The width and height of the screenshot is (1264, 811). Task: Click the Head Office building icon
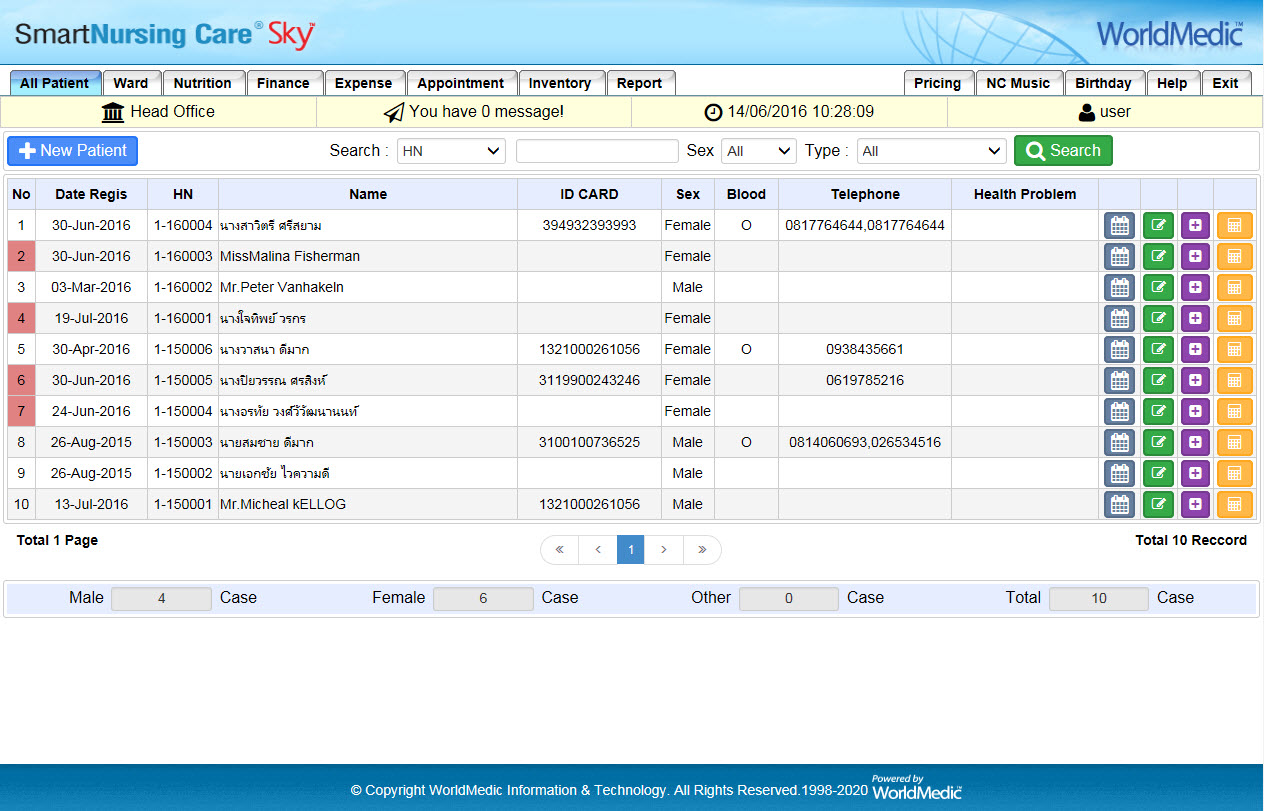point(113,112)
